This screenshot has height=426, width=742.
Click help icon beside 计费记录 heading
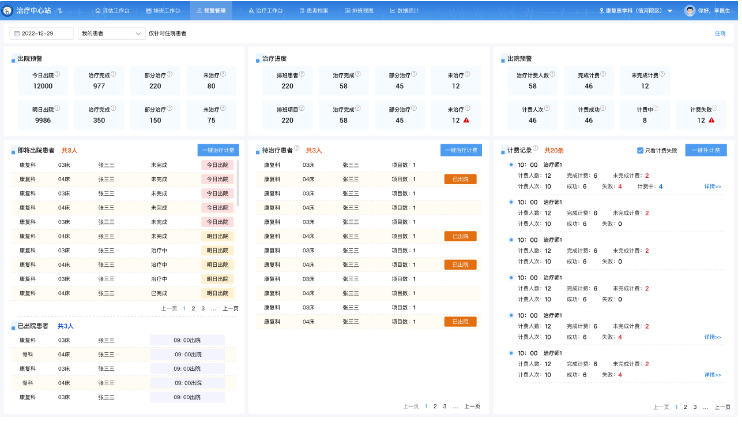click(x=535, y=149)
